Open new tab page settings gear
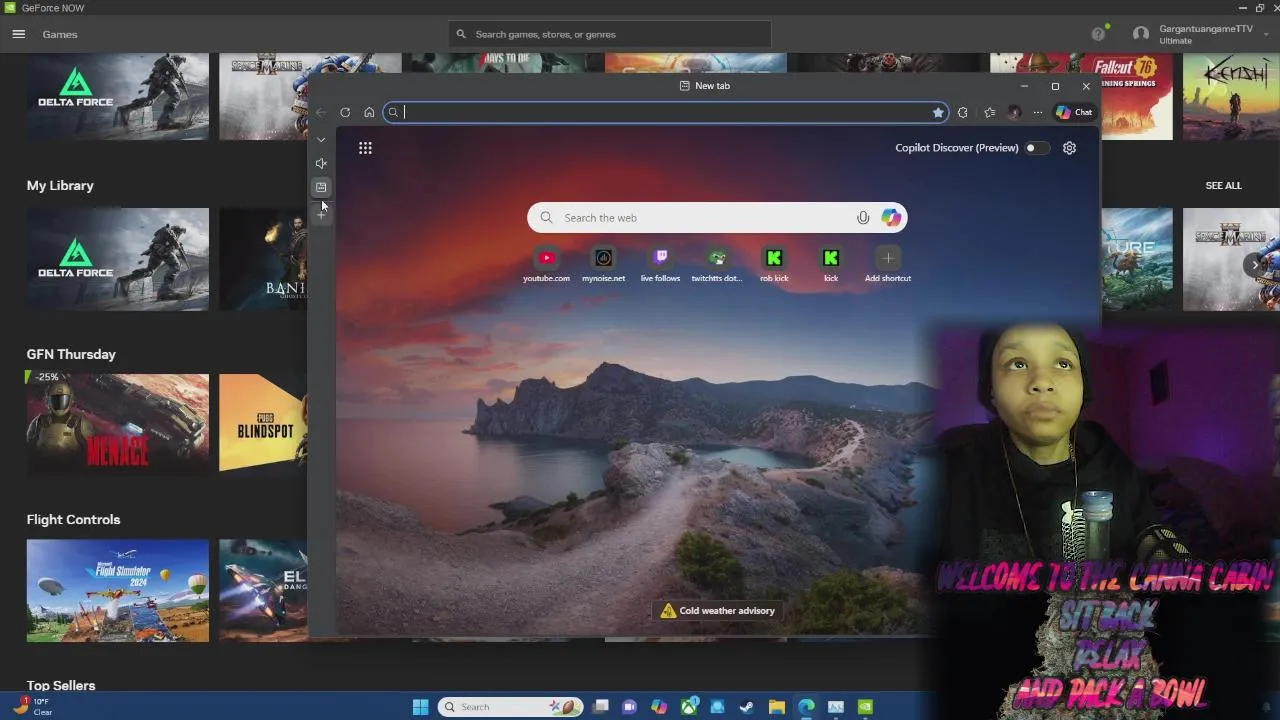This screenshot has height=720, width=1280. pos(1069,148)
